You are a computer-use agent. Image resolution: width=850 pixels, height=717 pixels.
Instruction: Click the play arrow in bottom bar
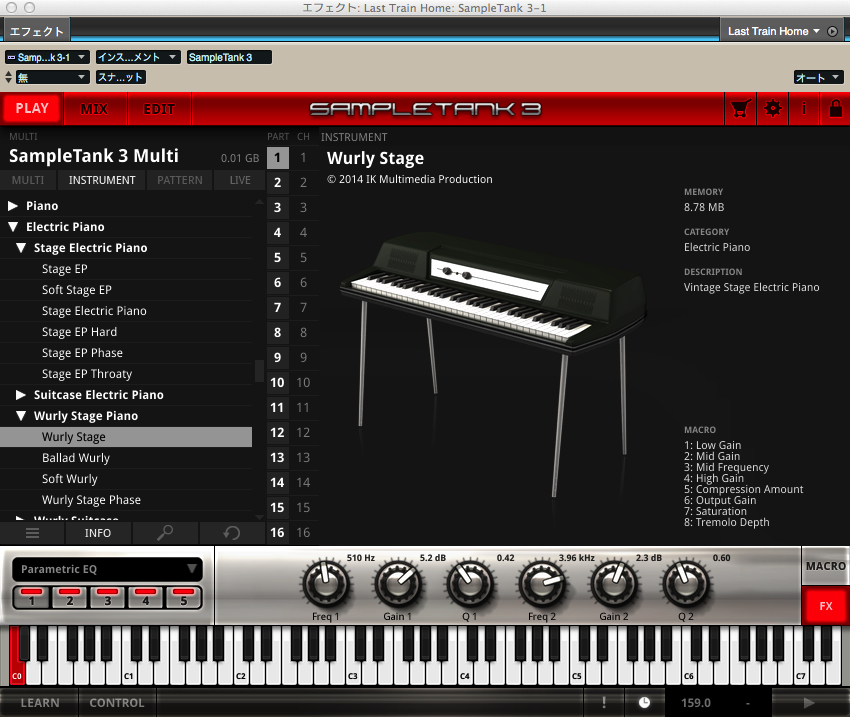coord(809,702)
